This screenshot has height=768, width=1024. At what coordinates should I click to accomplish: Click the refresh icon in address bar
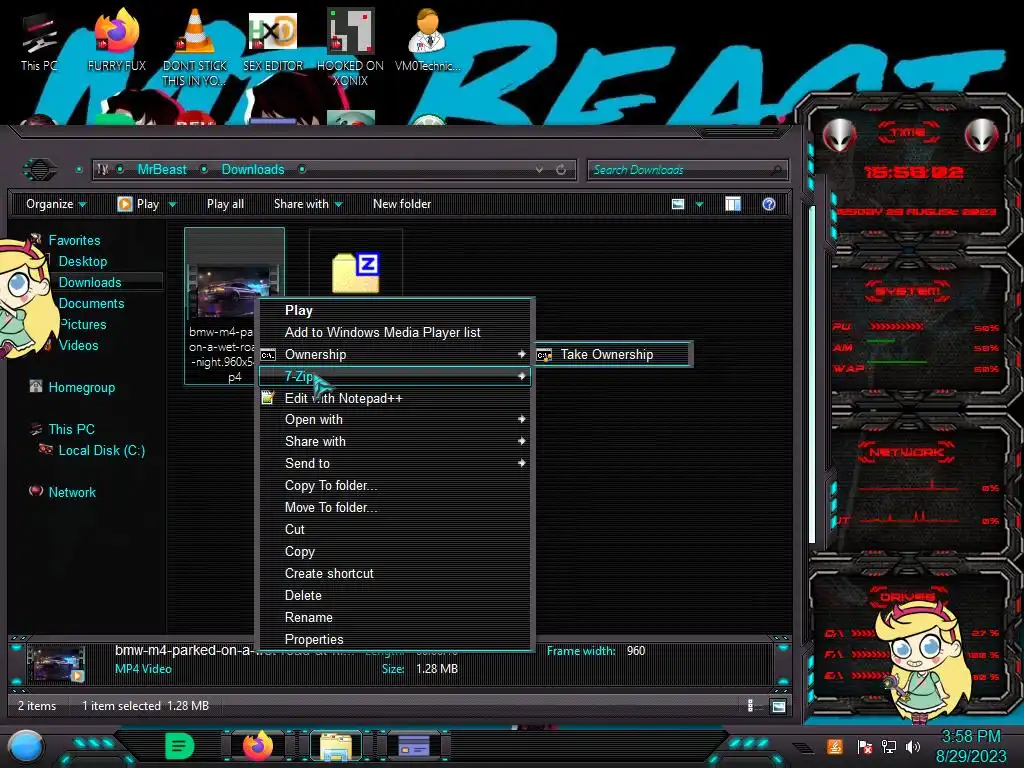point(561,170)
